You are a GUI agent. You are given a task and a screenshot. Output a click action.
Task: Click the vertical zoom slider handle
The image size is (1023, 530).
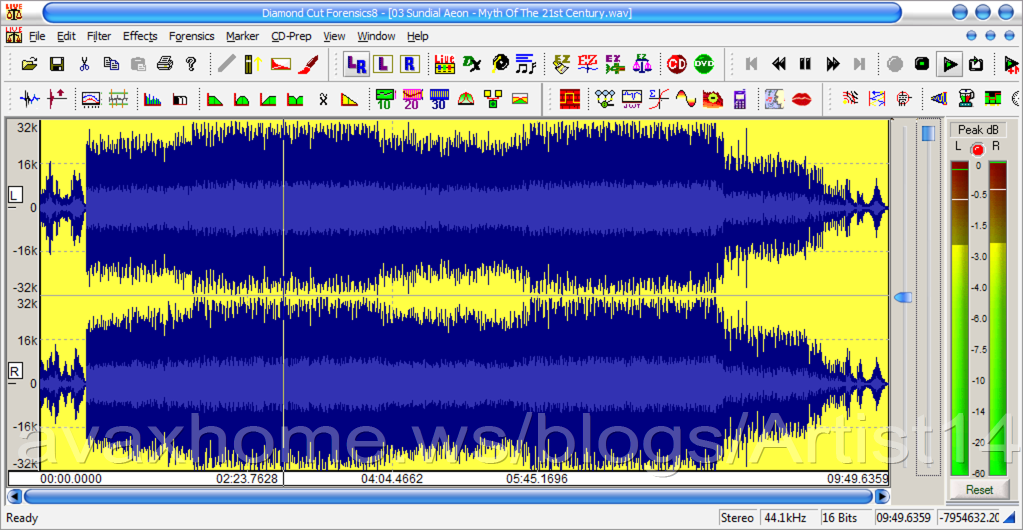(904, 298)
